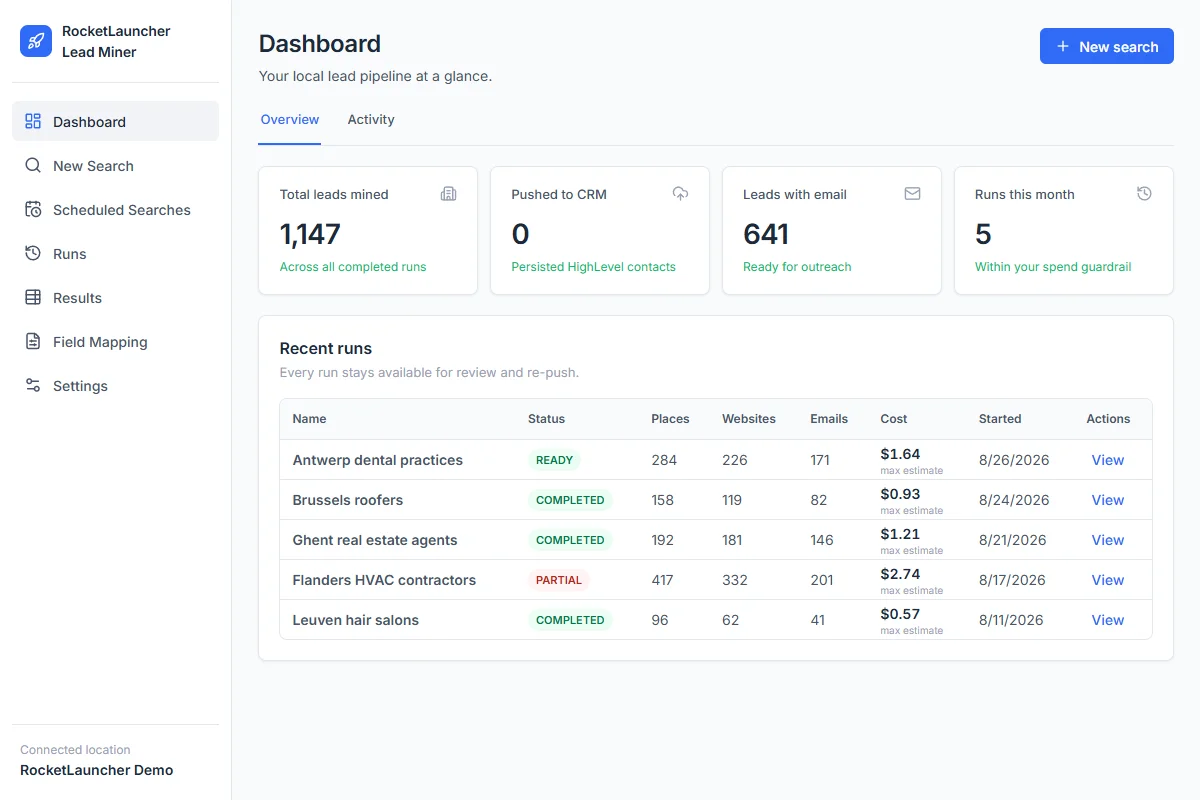Click the history clock icon on Runs this month card
This screenshot has width=1200, height=800.
point(1144,194)
